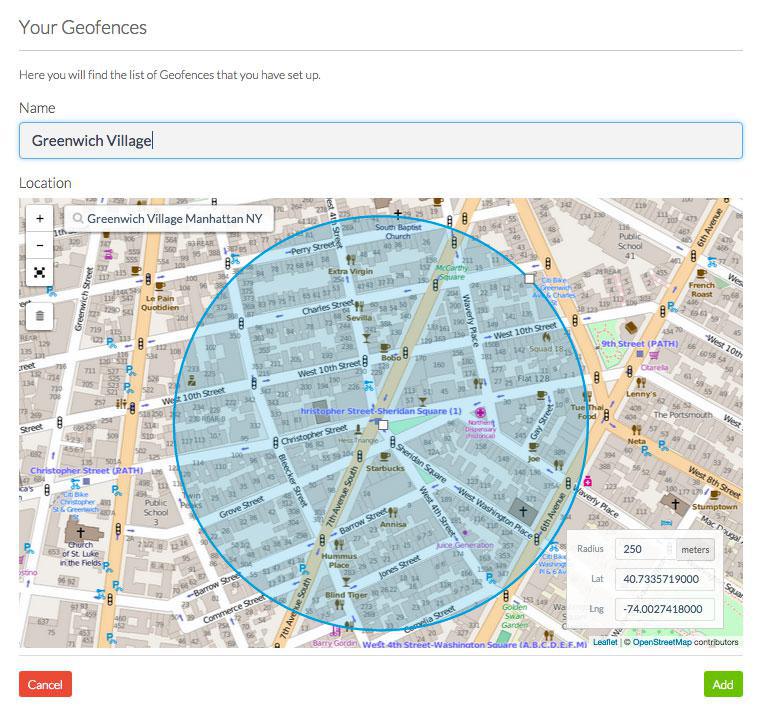Click the circle's center handle square

pos(382,425)
